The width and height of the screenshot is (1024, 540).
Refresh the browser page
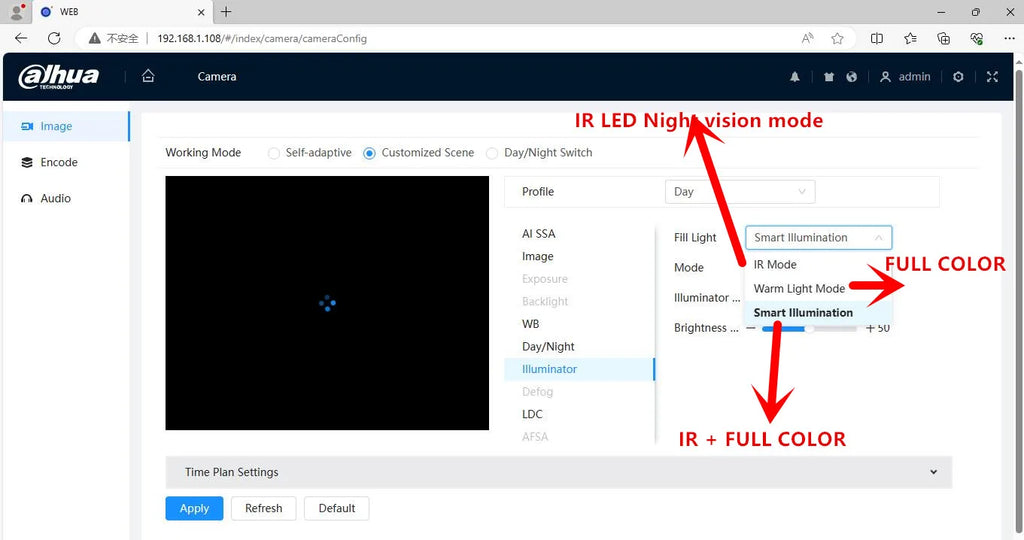click(54, 38)
